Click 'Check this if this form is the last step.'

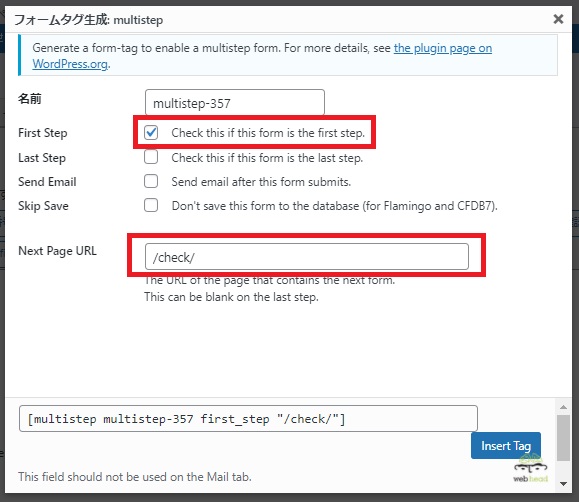tap(267, 158)
